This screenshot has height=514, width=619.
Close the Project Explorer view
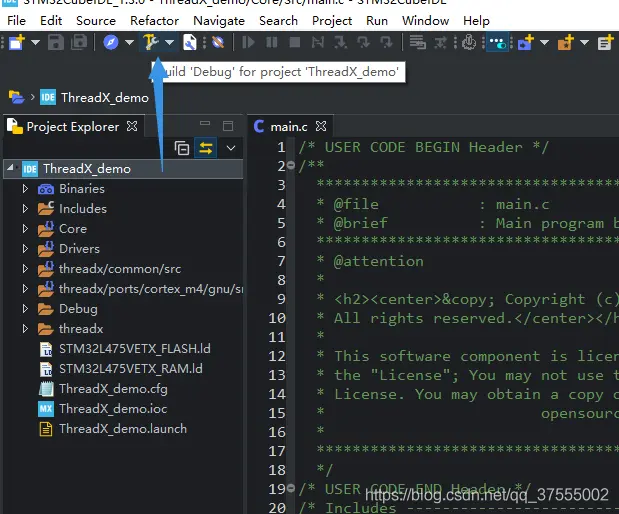coord(132,126)
